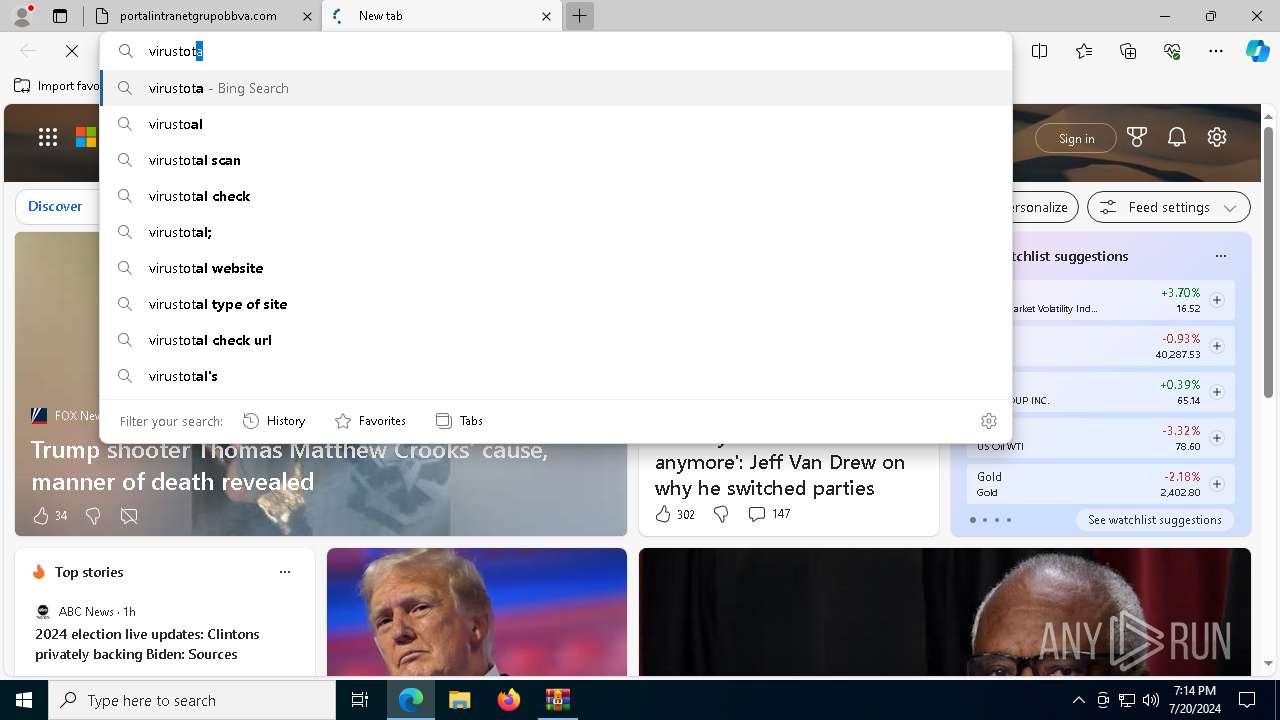1280x720 pixels.
Task: Open page settings gear
Action: (1217, 138)
